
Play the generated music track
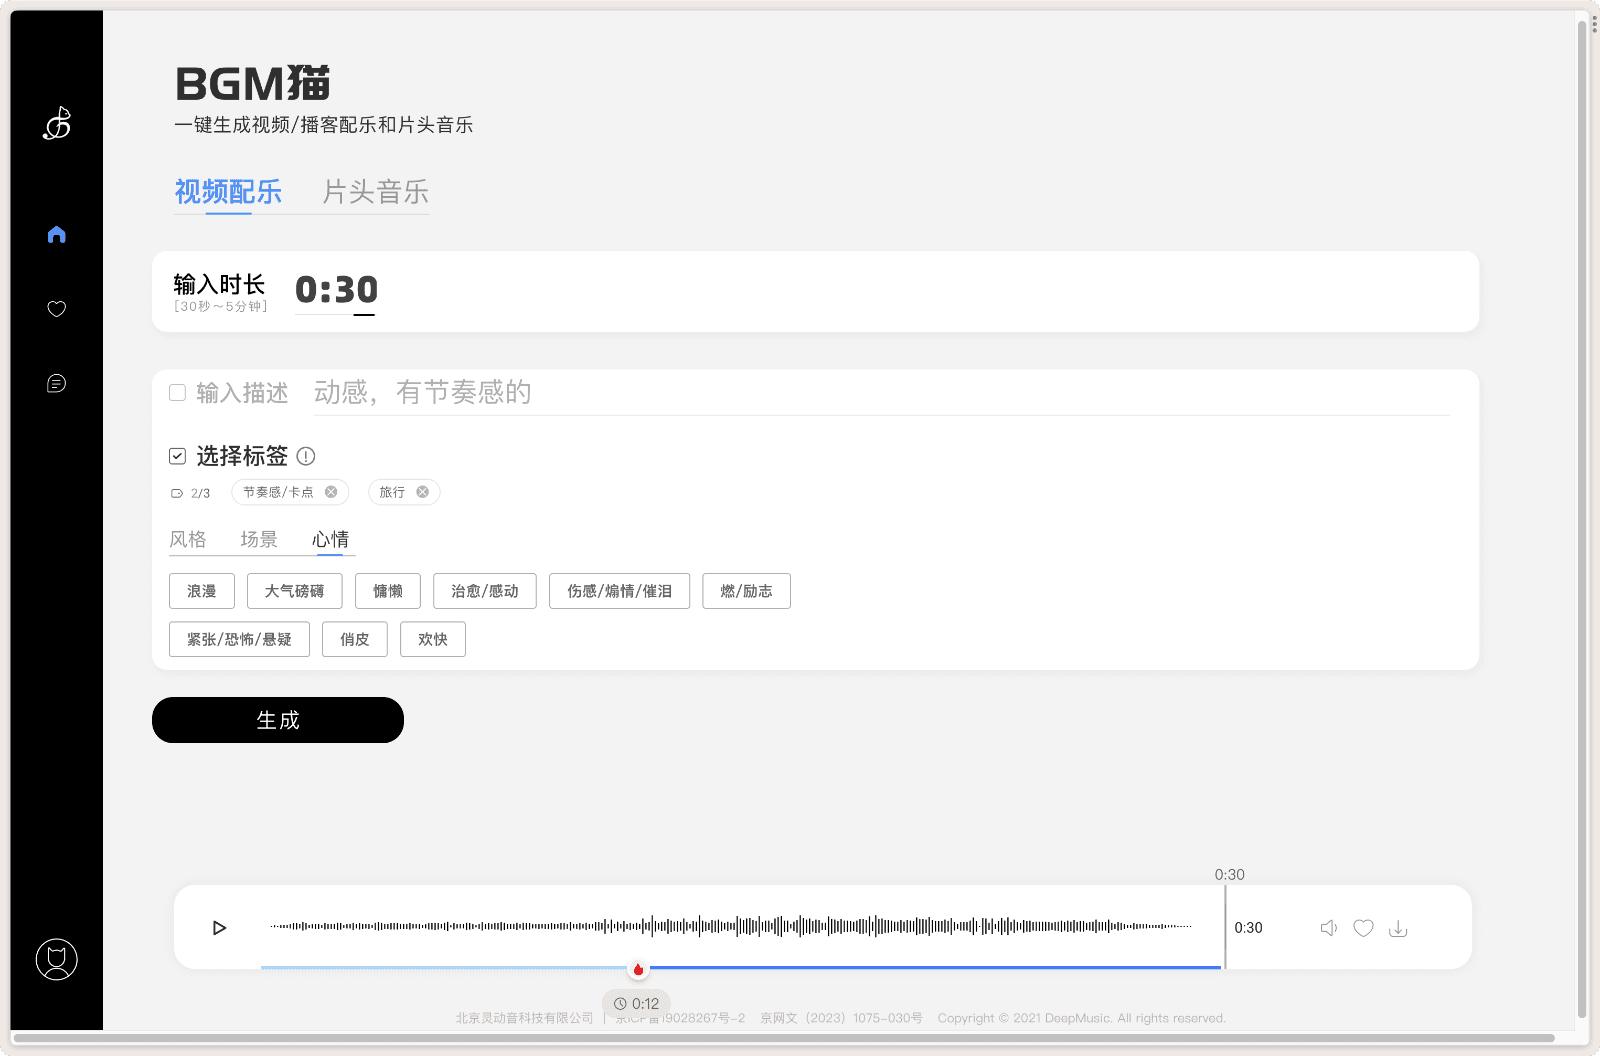pos(219,928)
